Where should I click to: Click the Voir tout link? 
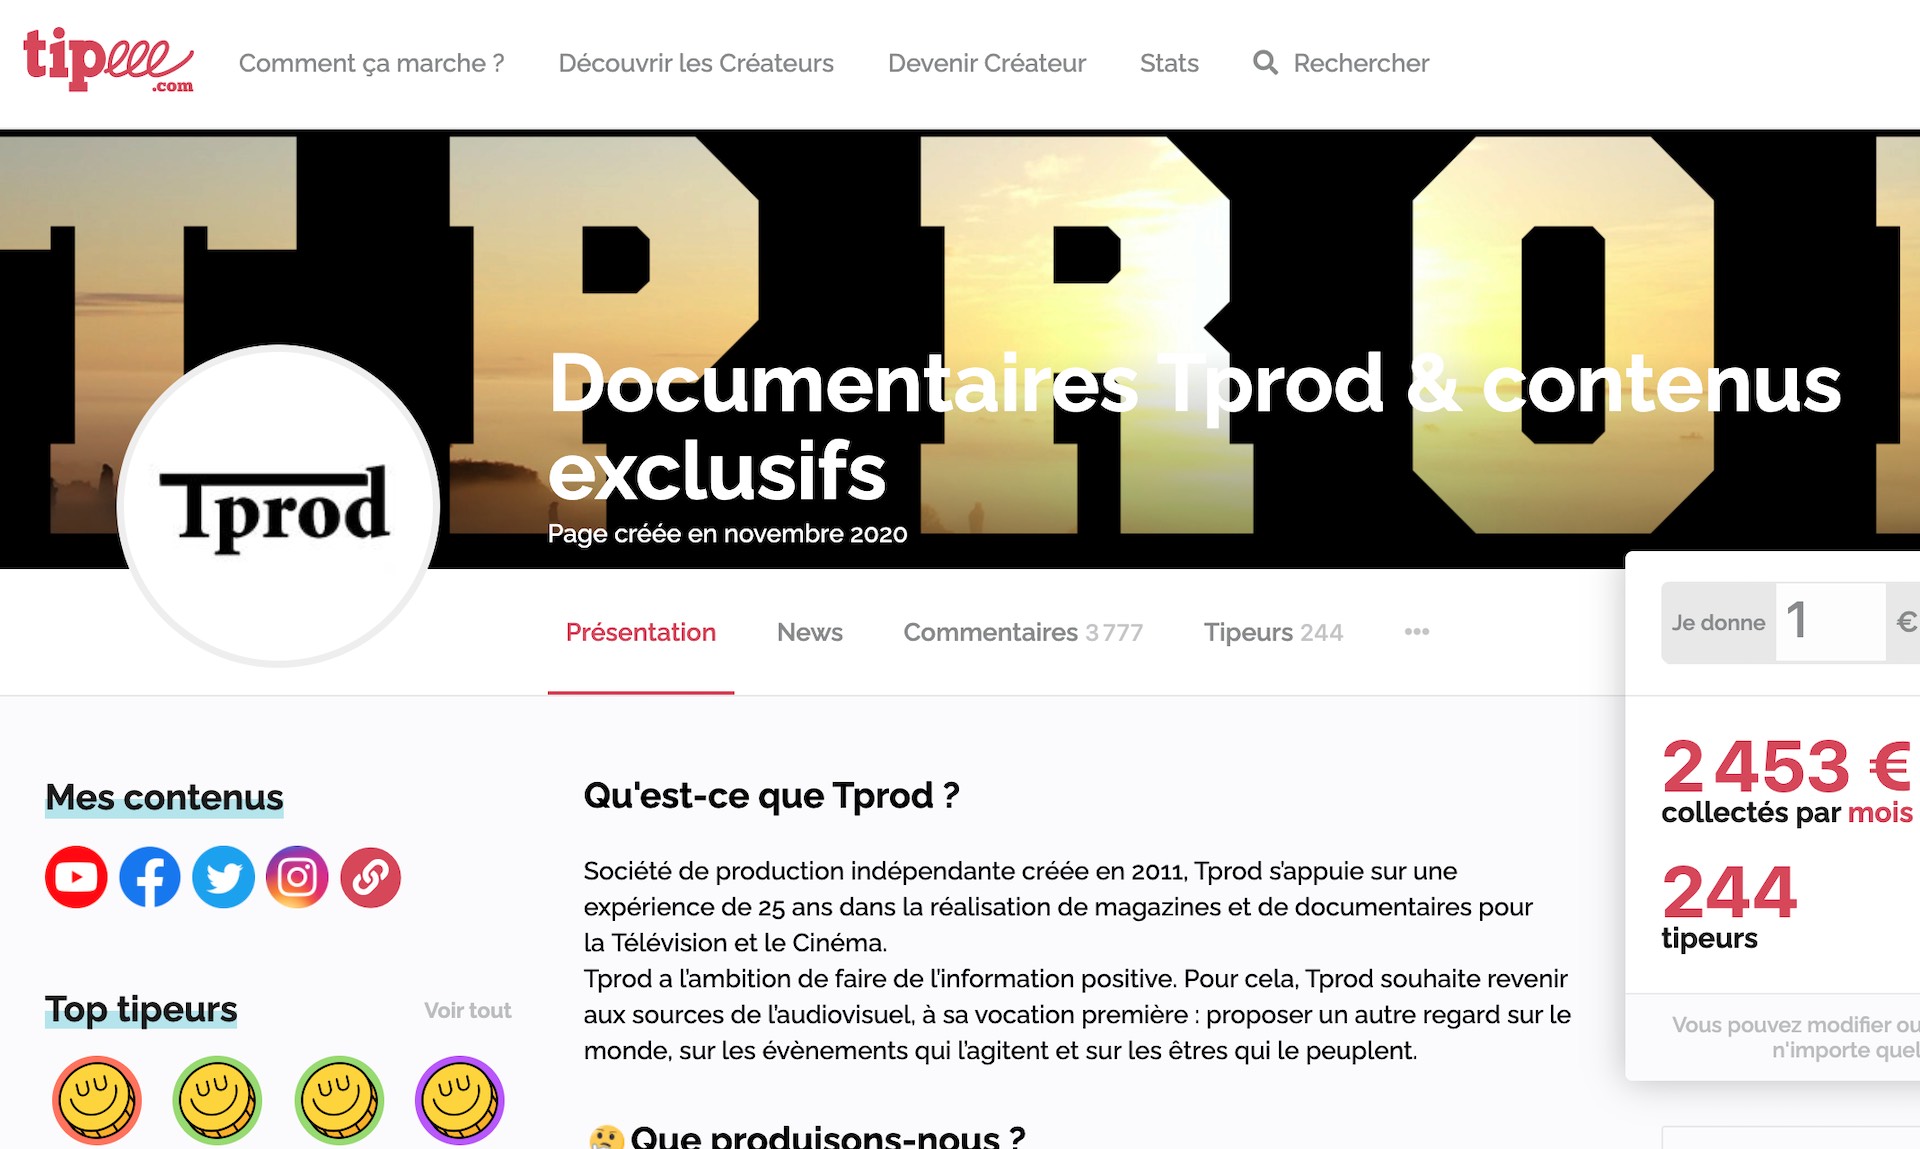(467, 1010)
